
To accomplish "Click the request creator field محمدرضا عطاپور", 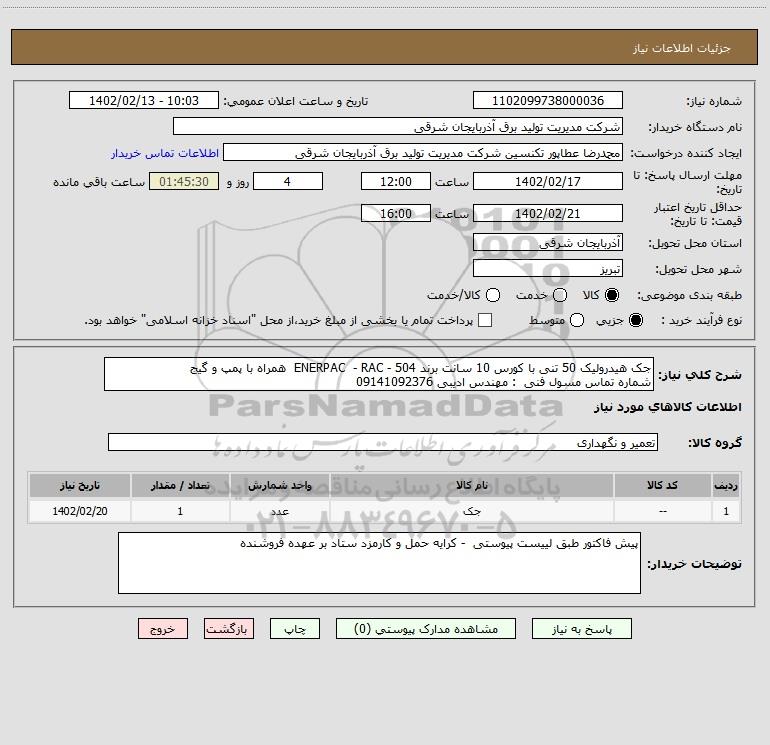I will tap(423, 153).
